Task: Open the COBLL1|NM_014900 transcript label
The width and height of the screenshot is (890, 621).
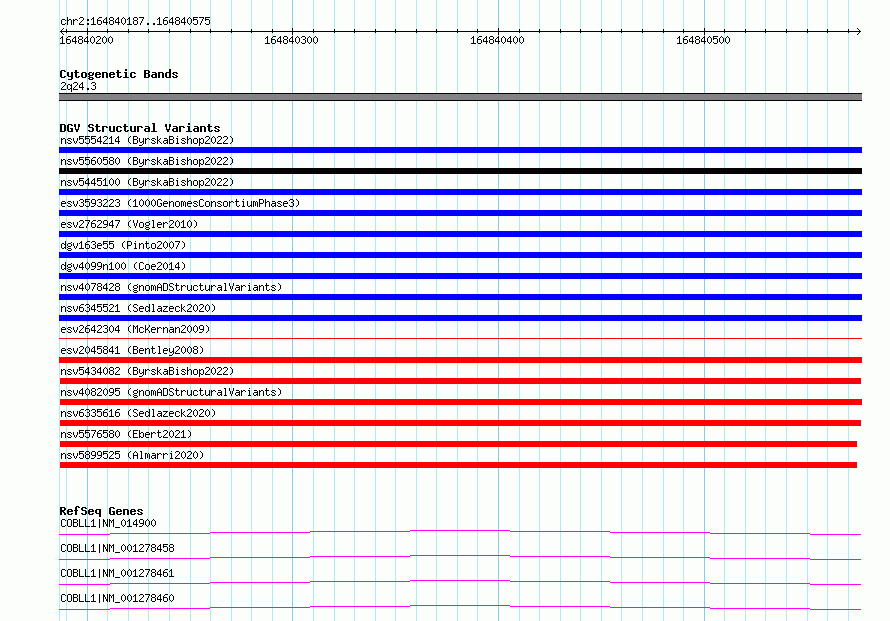Action: tap(108, 523)
